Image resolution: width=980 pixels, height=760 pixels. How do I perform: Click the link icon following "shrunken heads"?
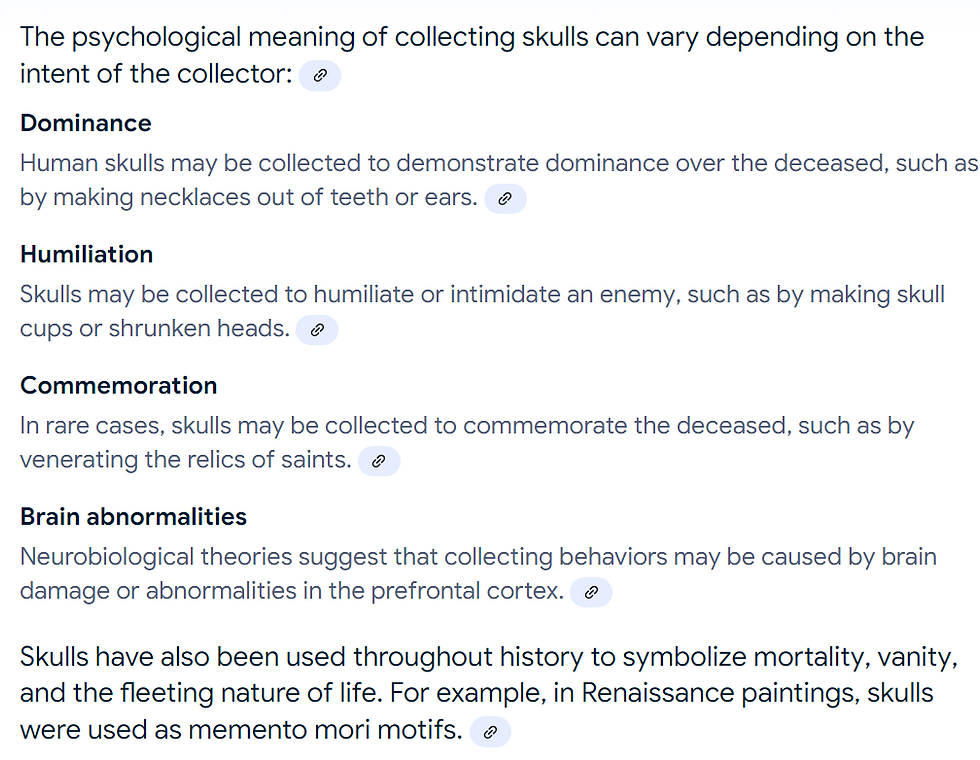tap(317, 330)
